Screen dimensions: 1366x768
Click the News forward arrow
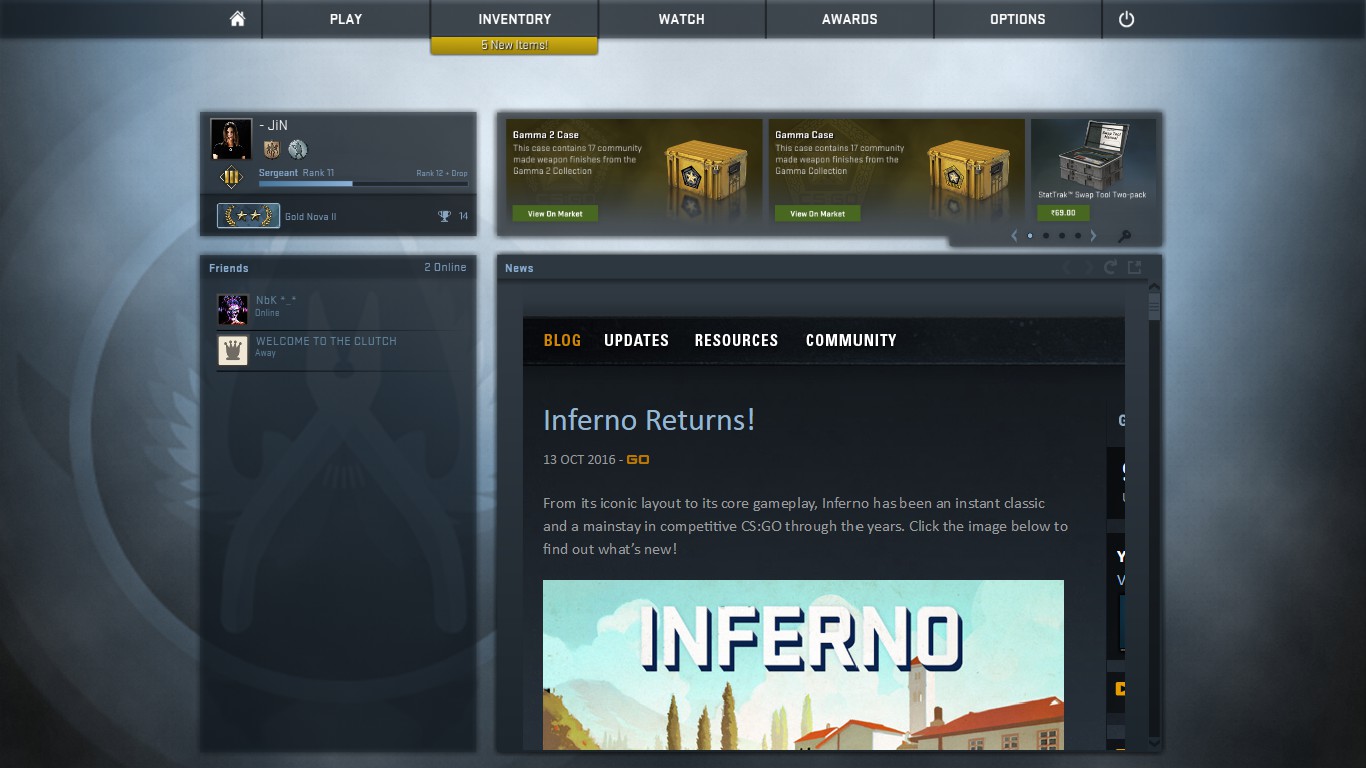click(1089, 267)
